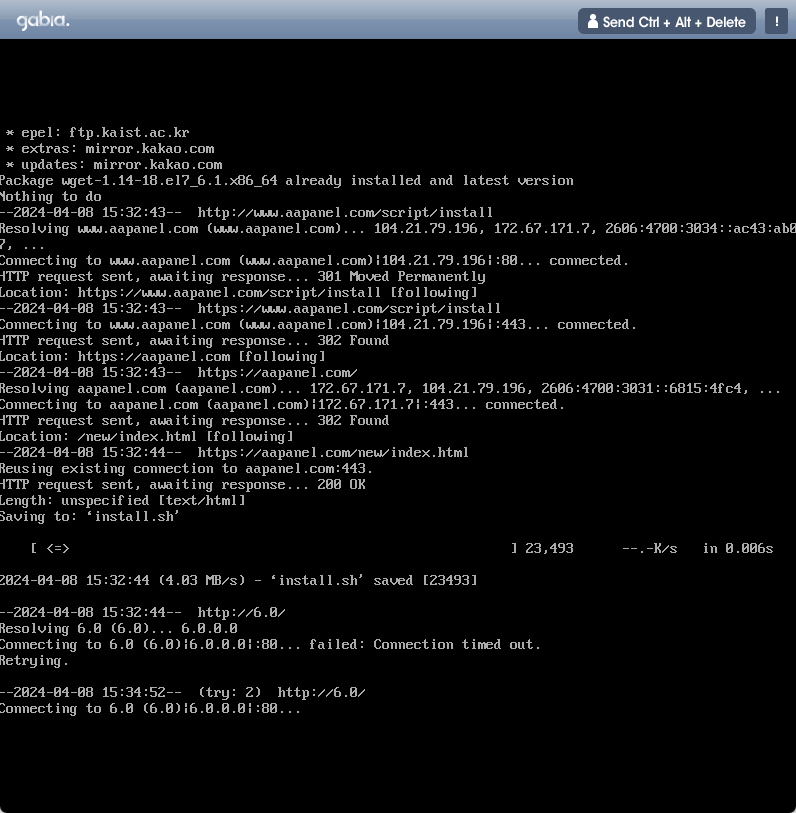Click the 'Location: https://aapanel.com [following]' line
Image resolution: width=796 pixels, height=813 pixels.
163,357
